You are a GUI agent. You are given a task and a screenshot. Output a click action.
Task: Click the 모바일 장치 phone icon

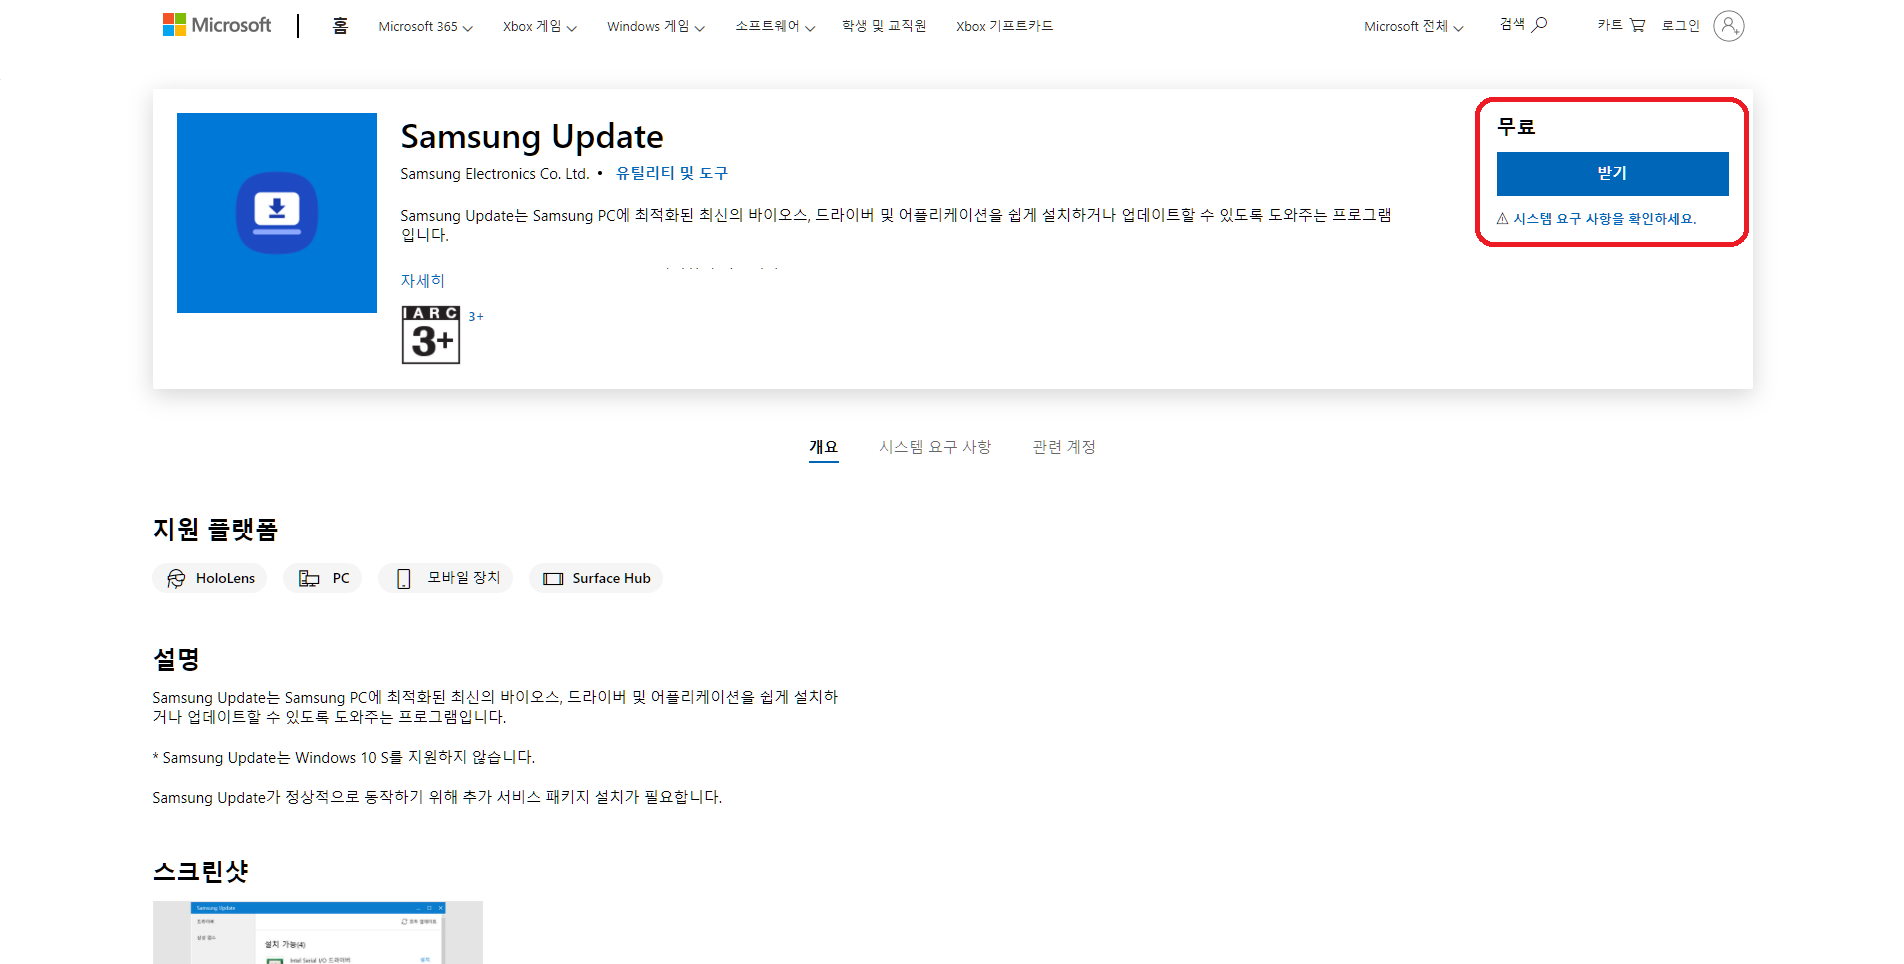(x=404, y=579)
